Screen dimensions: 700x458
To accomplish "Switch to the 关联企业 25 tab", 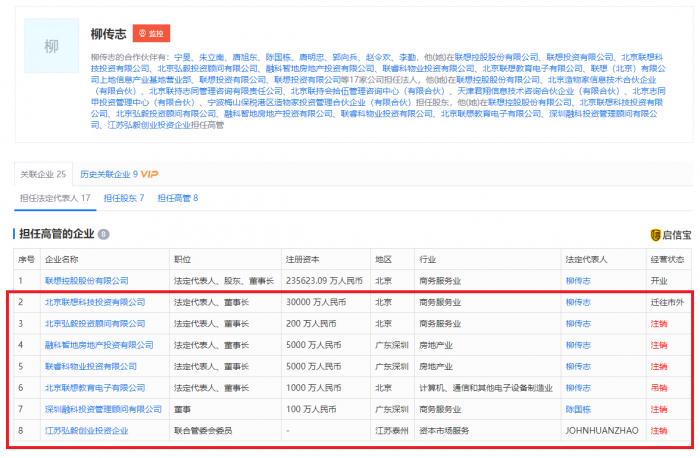I will [x=44, y=174].
